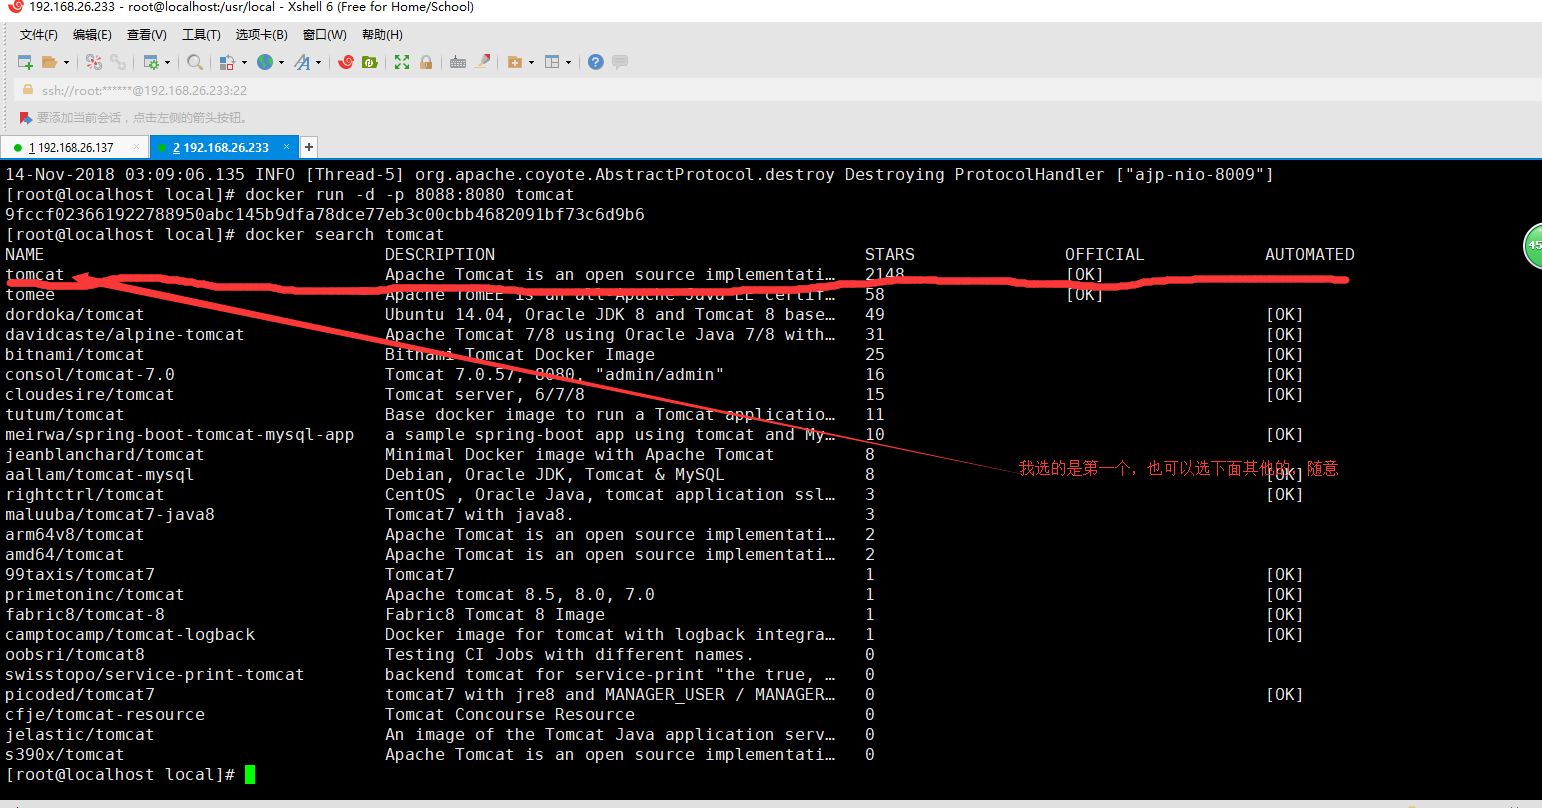The width and height of the screenshot is (1542, 808).
Task: Open the 查看(V) menu
Action: (x=147, y=35)
